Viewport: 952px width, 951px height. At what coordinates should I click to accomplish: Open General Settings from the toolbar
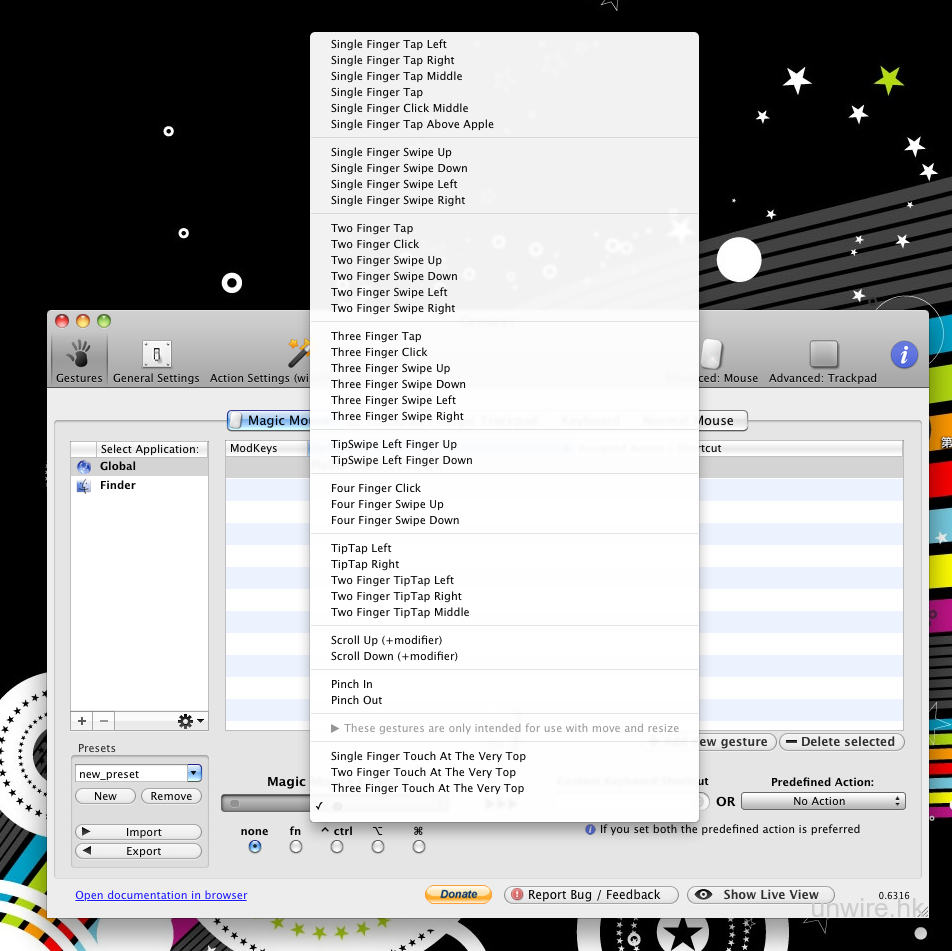coord(157,360)
